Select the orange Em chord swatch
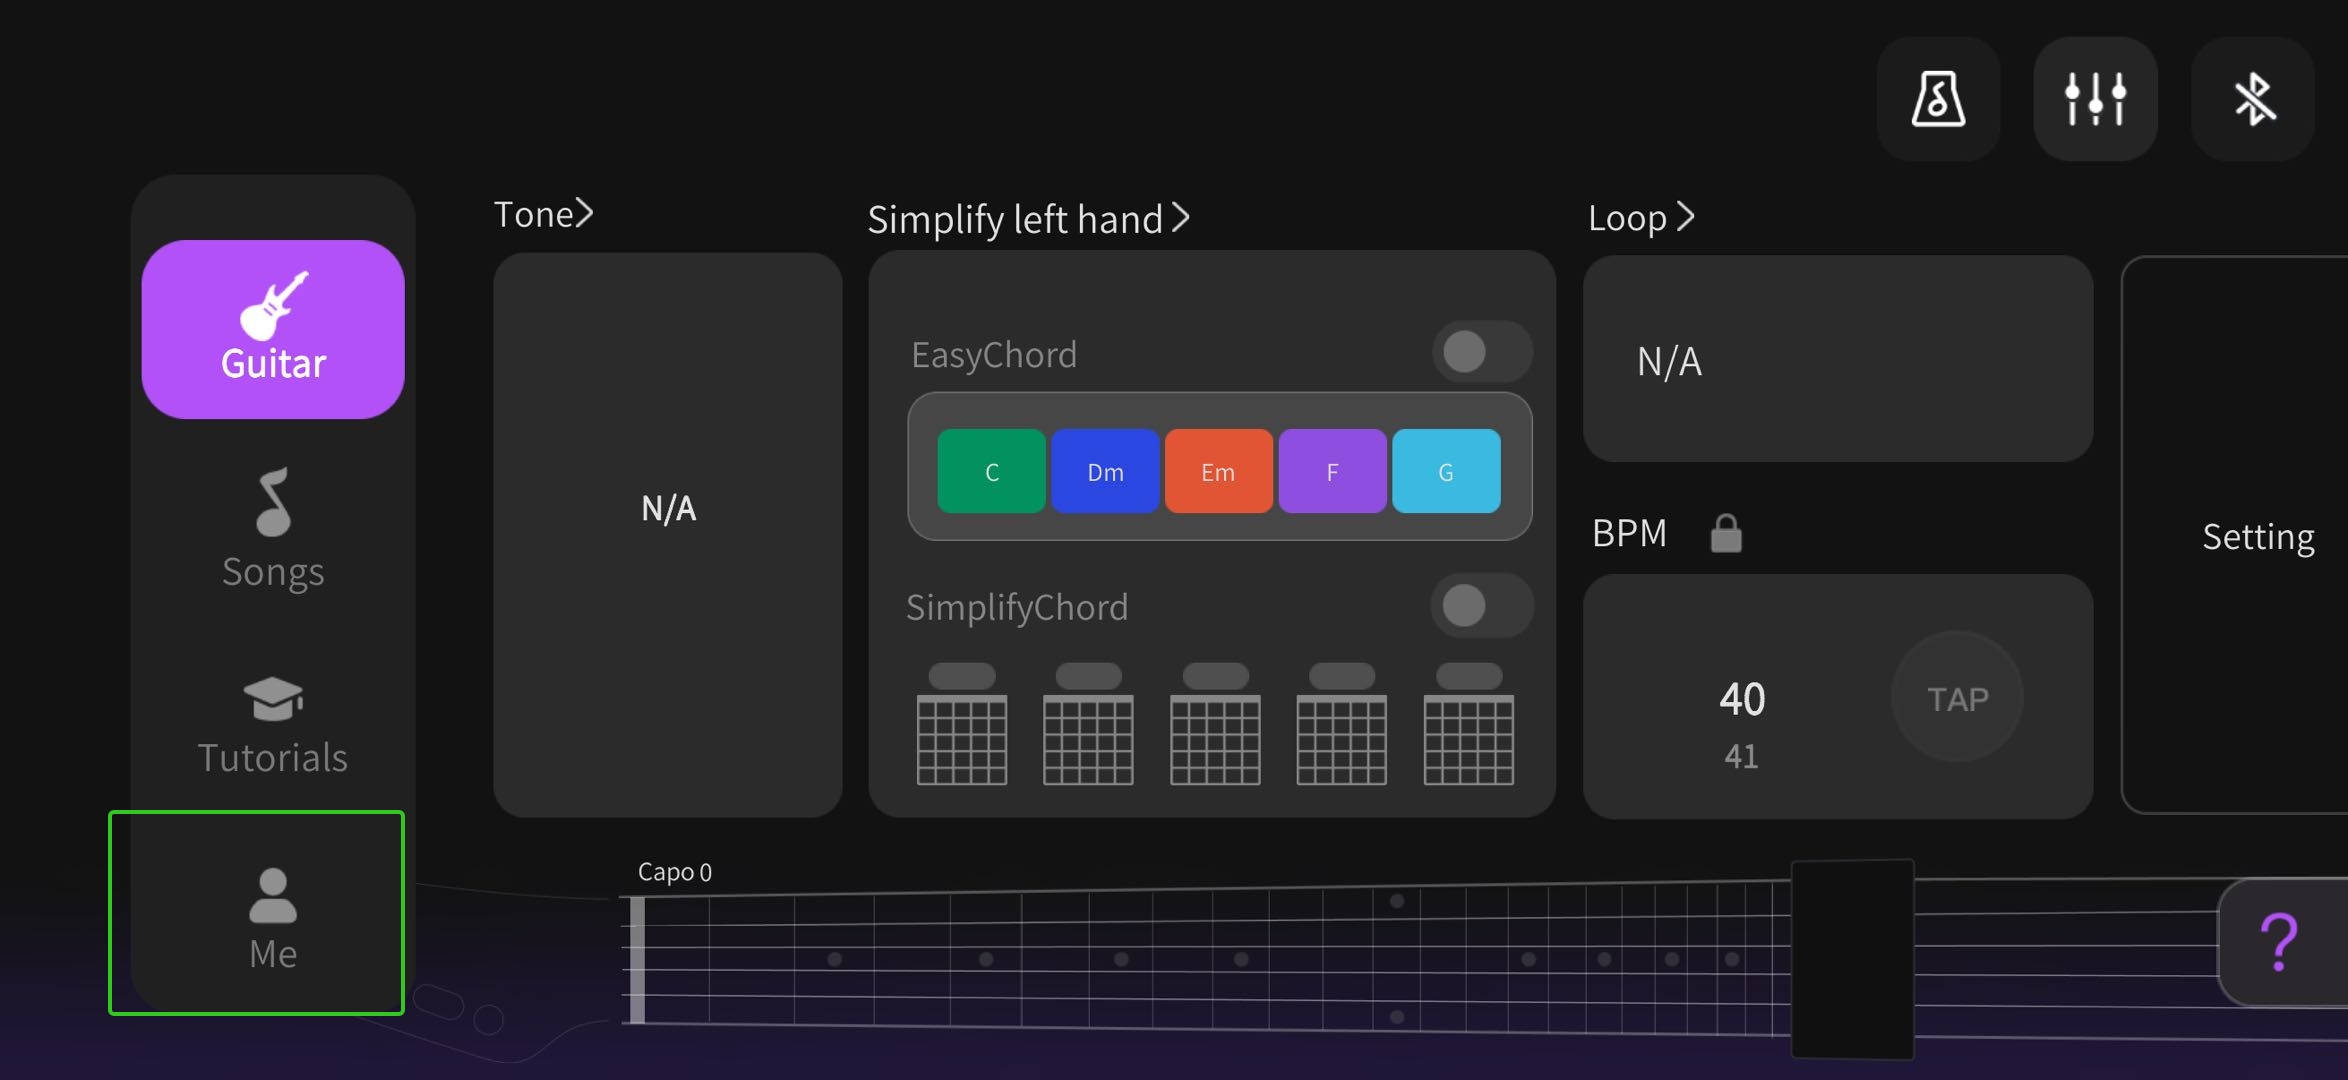 pos(1218,471)
